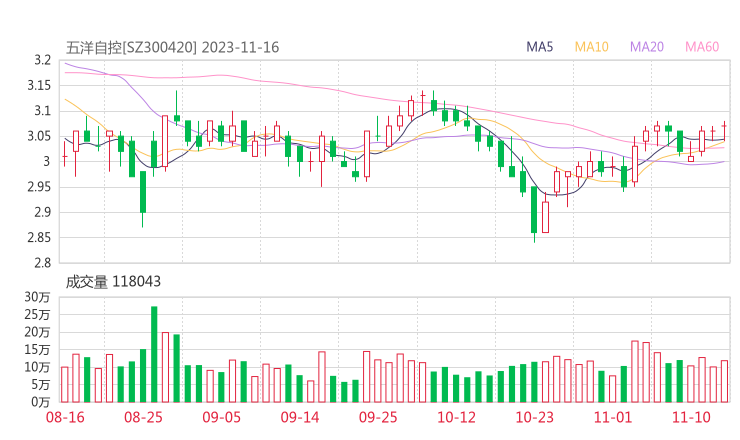Click the 30万 volume axis label

pyautogui.click(x=37, y=297)
